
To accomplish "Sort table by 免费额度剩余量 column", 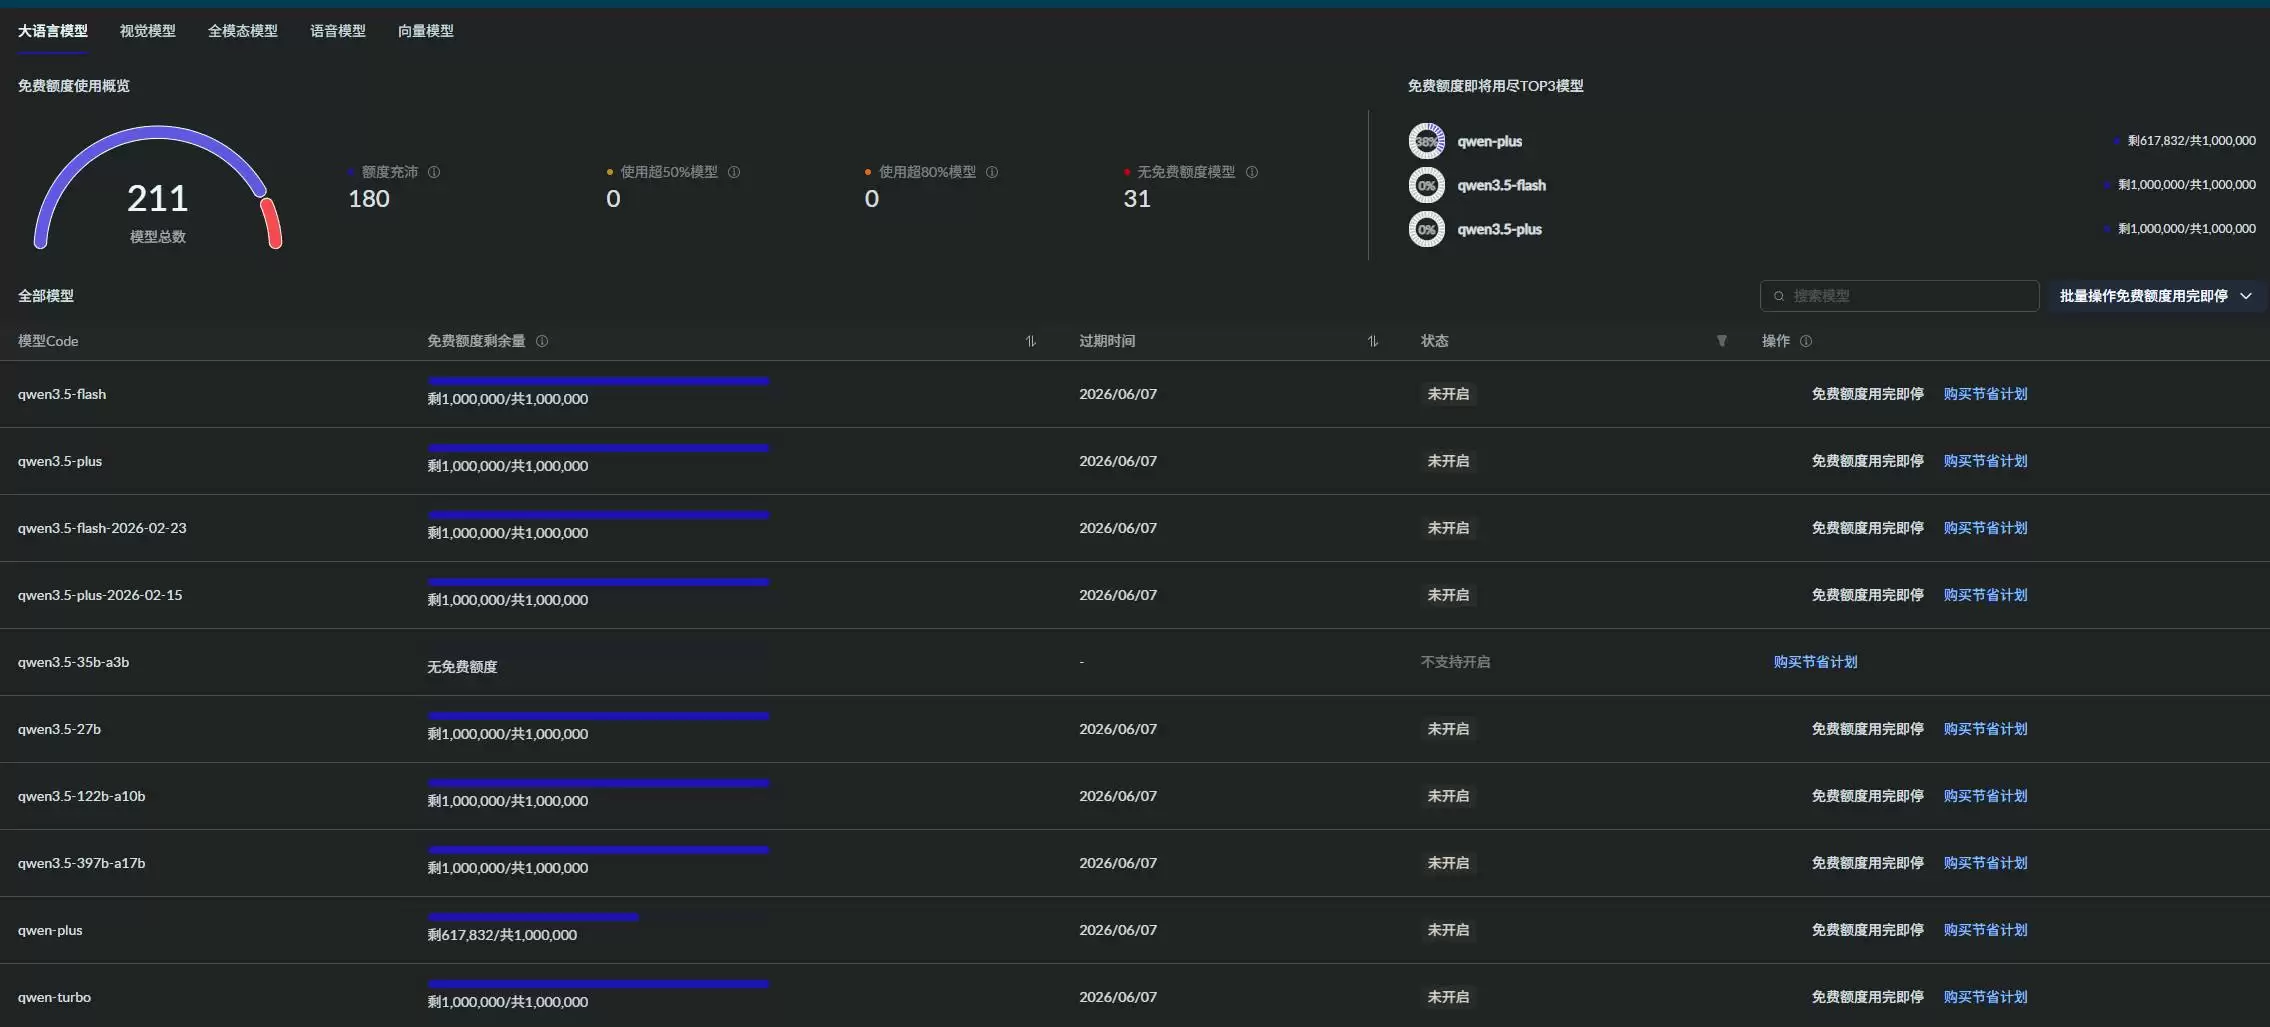I will click(x=1030, y=341).
